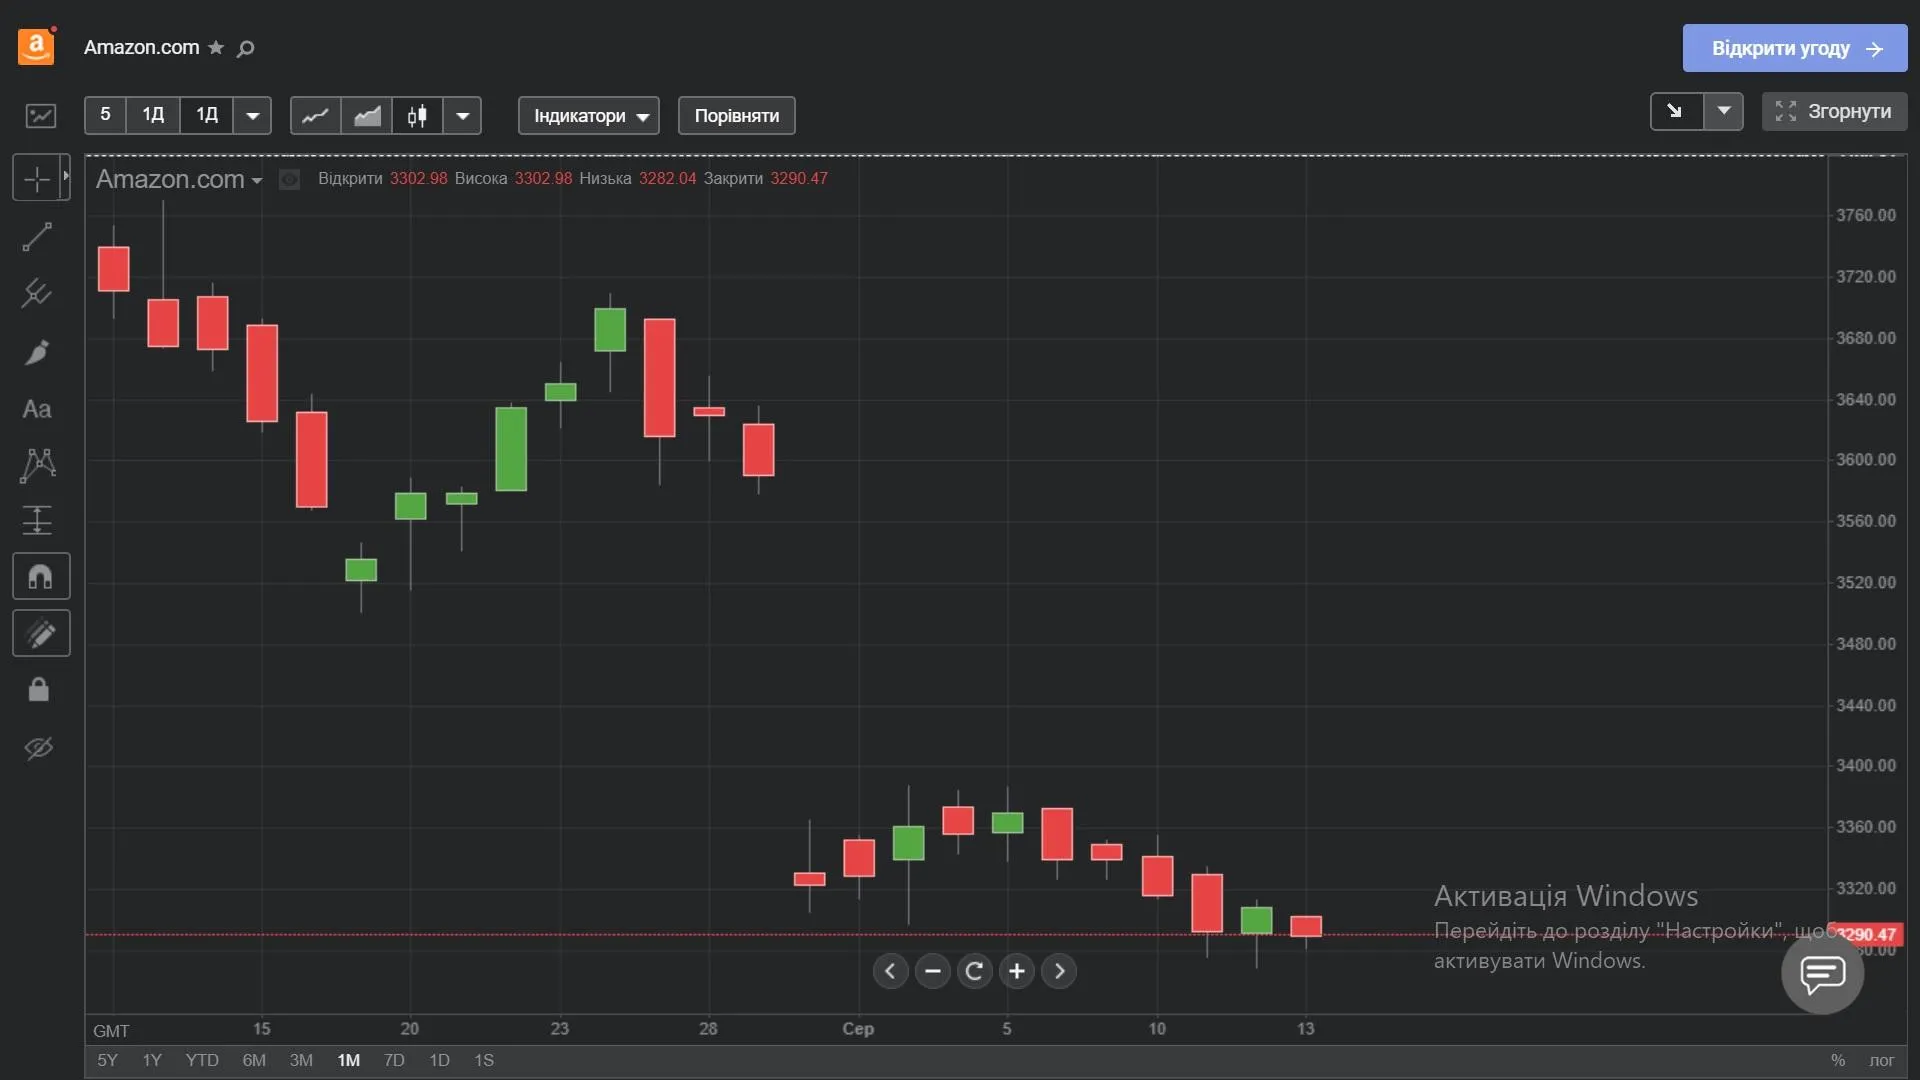Viewport: 1920px width, 1080px height.
Task: Select the 5 interval button
Action: pyautogui.click(x=105, y=116)
